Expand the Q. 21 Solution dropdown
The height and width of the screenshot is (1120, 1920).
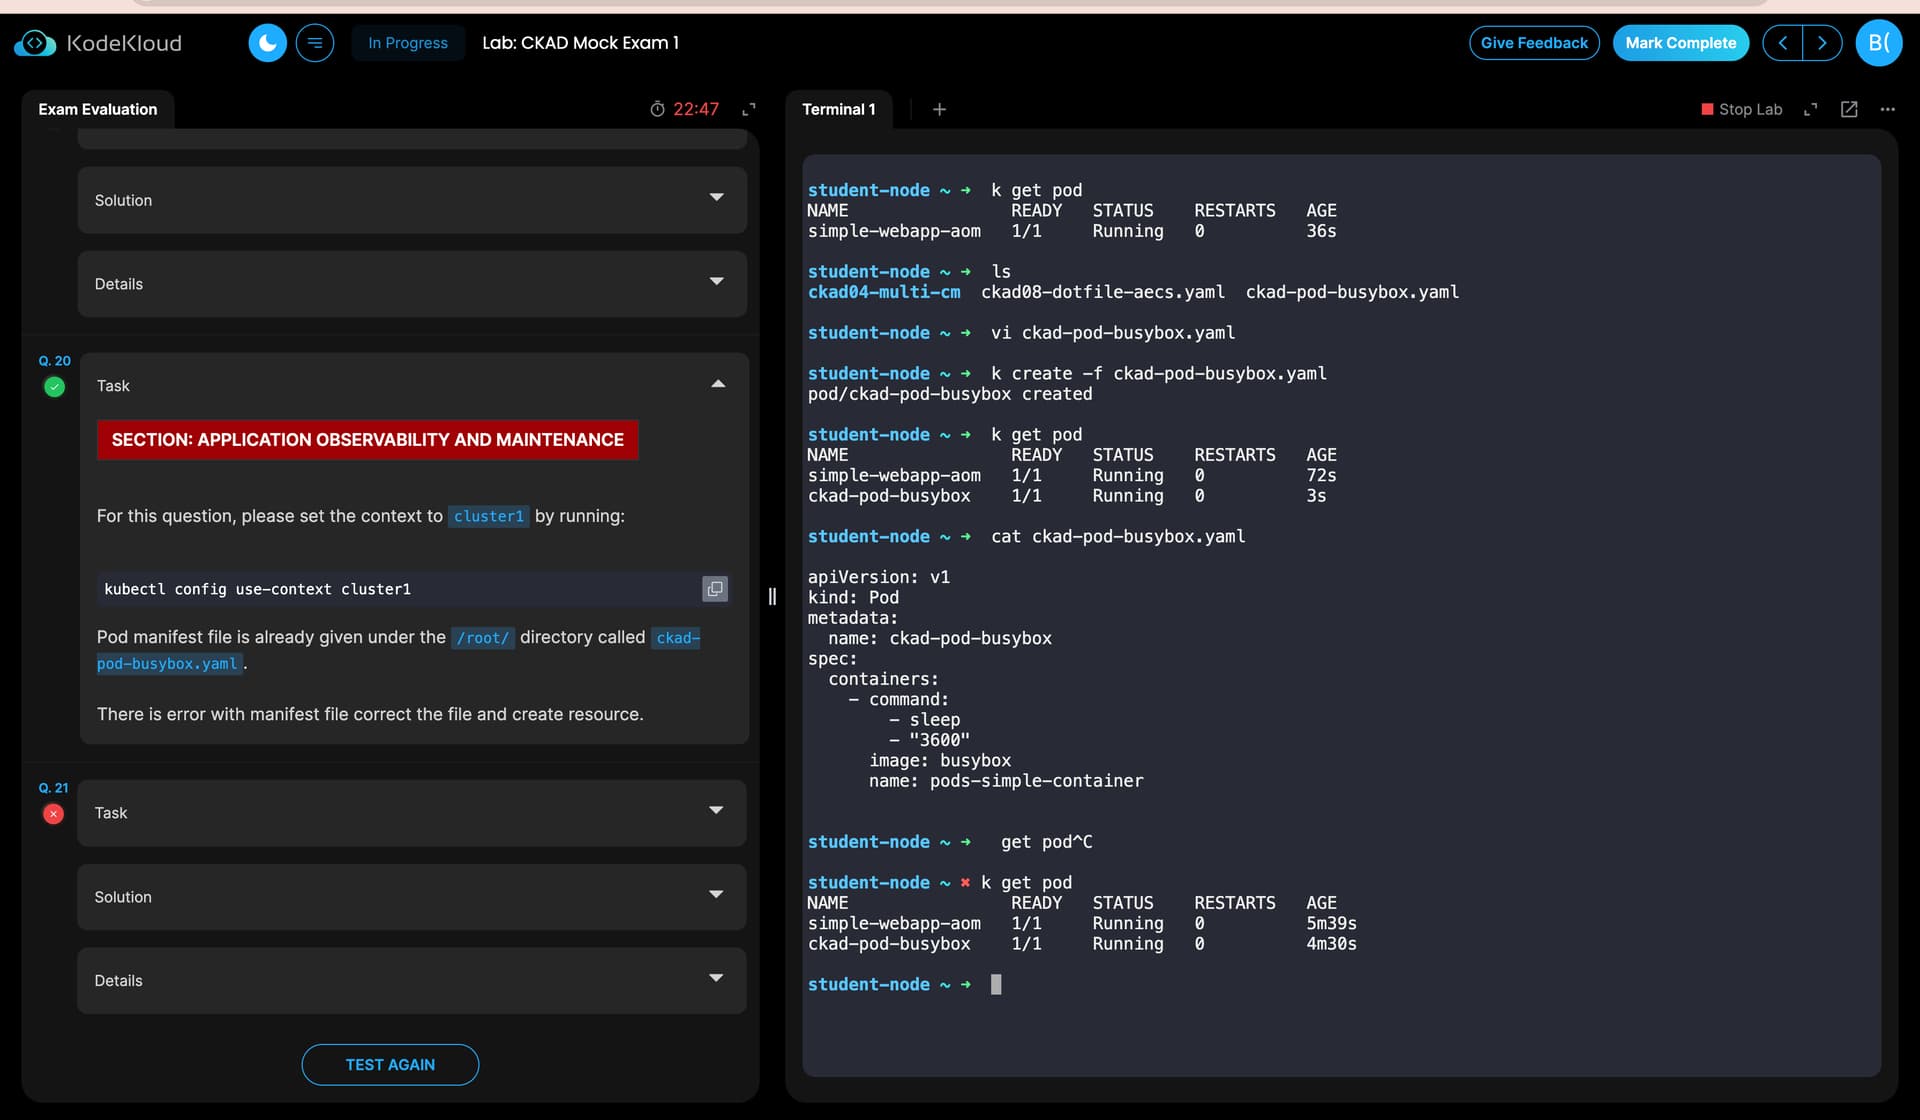click(x=715, y=896)
